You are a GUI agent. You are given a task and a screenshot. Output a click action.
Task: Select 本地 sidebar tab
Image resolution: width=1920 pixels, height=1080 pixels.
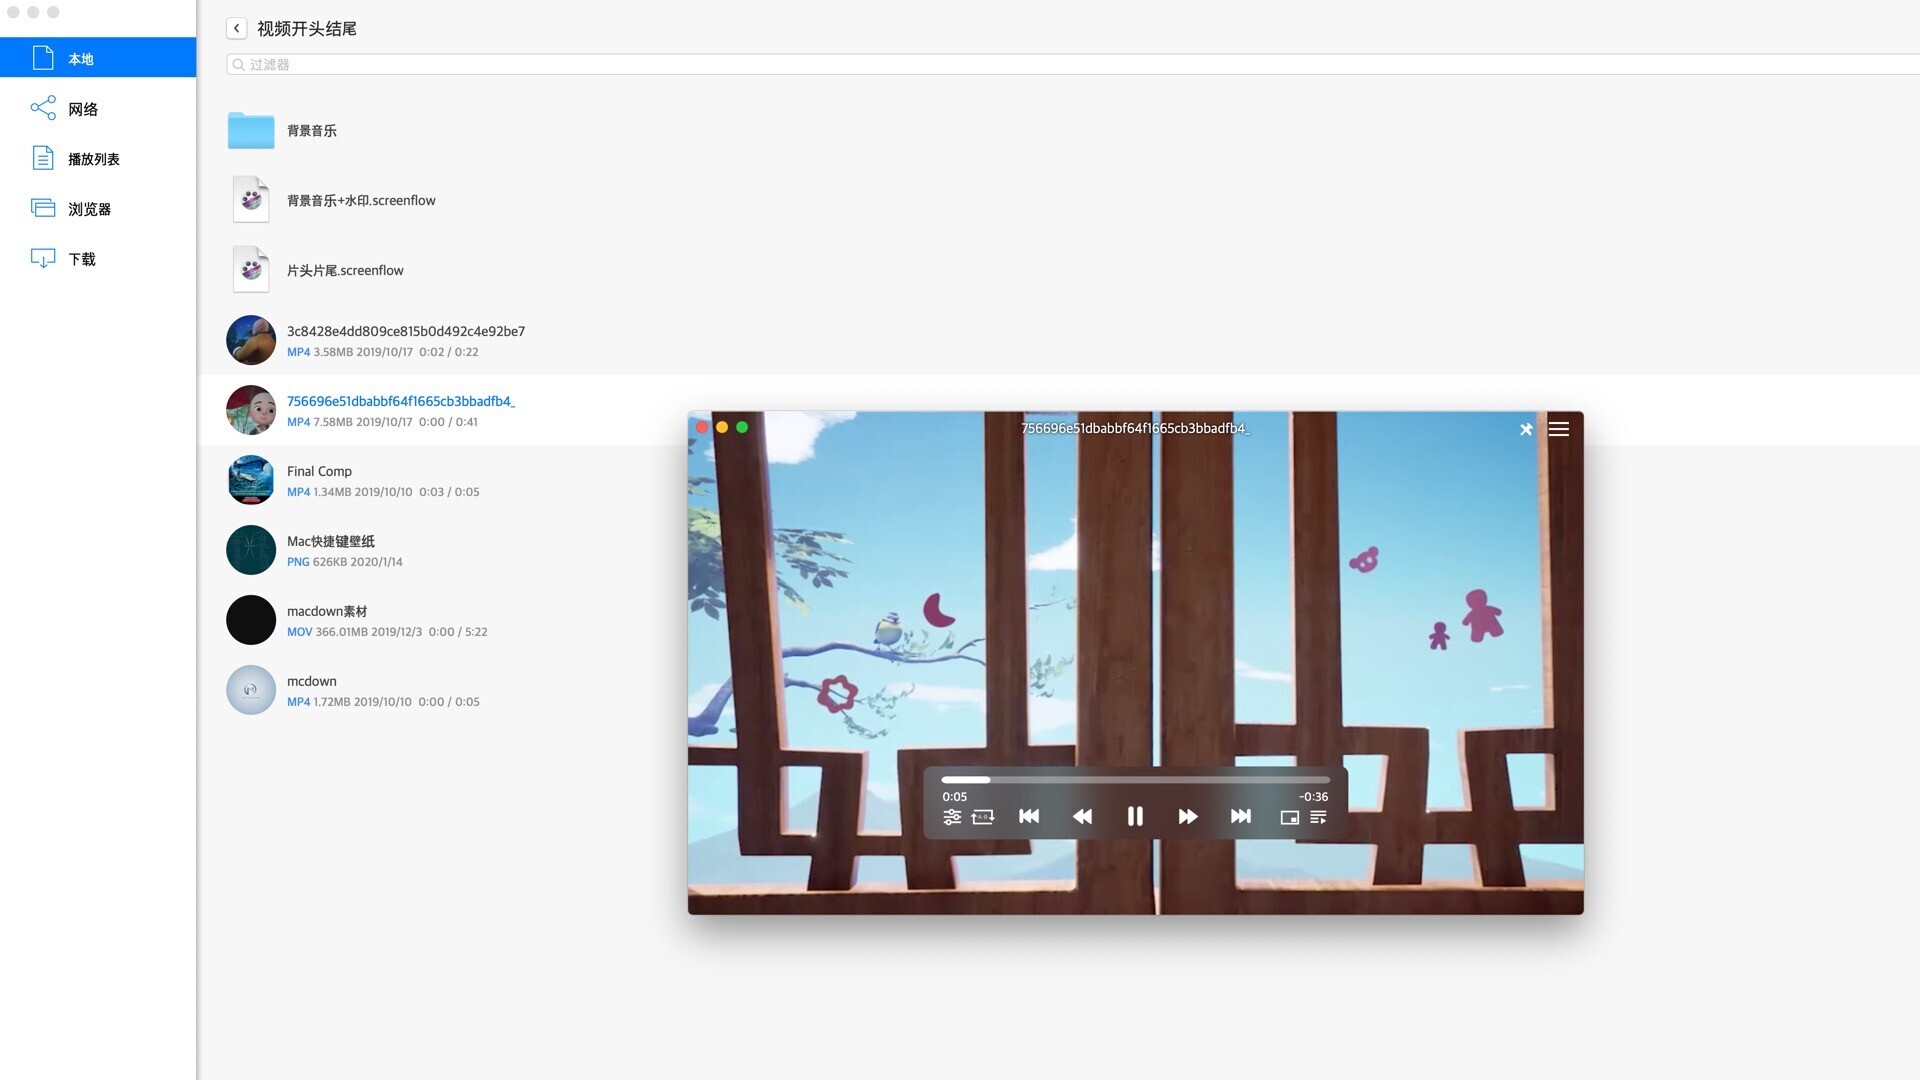(98, 58)
